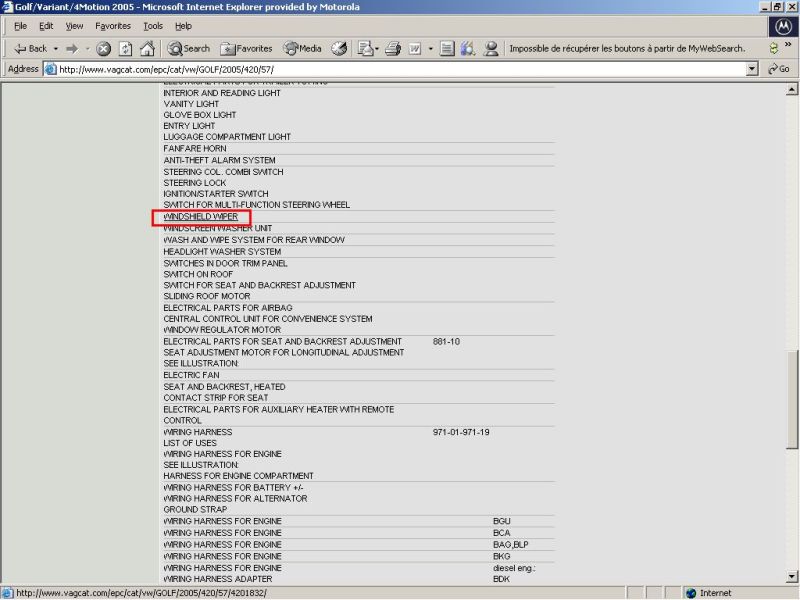The height and width of the screenshot is (600, 800).
Task: Select INTERIOR AND READING LIGHT row
Action: pos(222,93)
